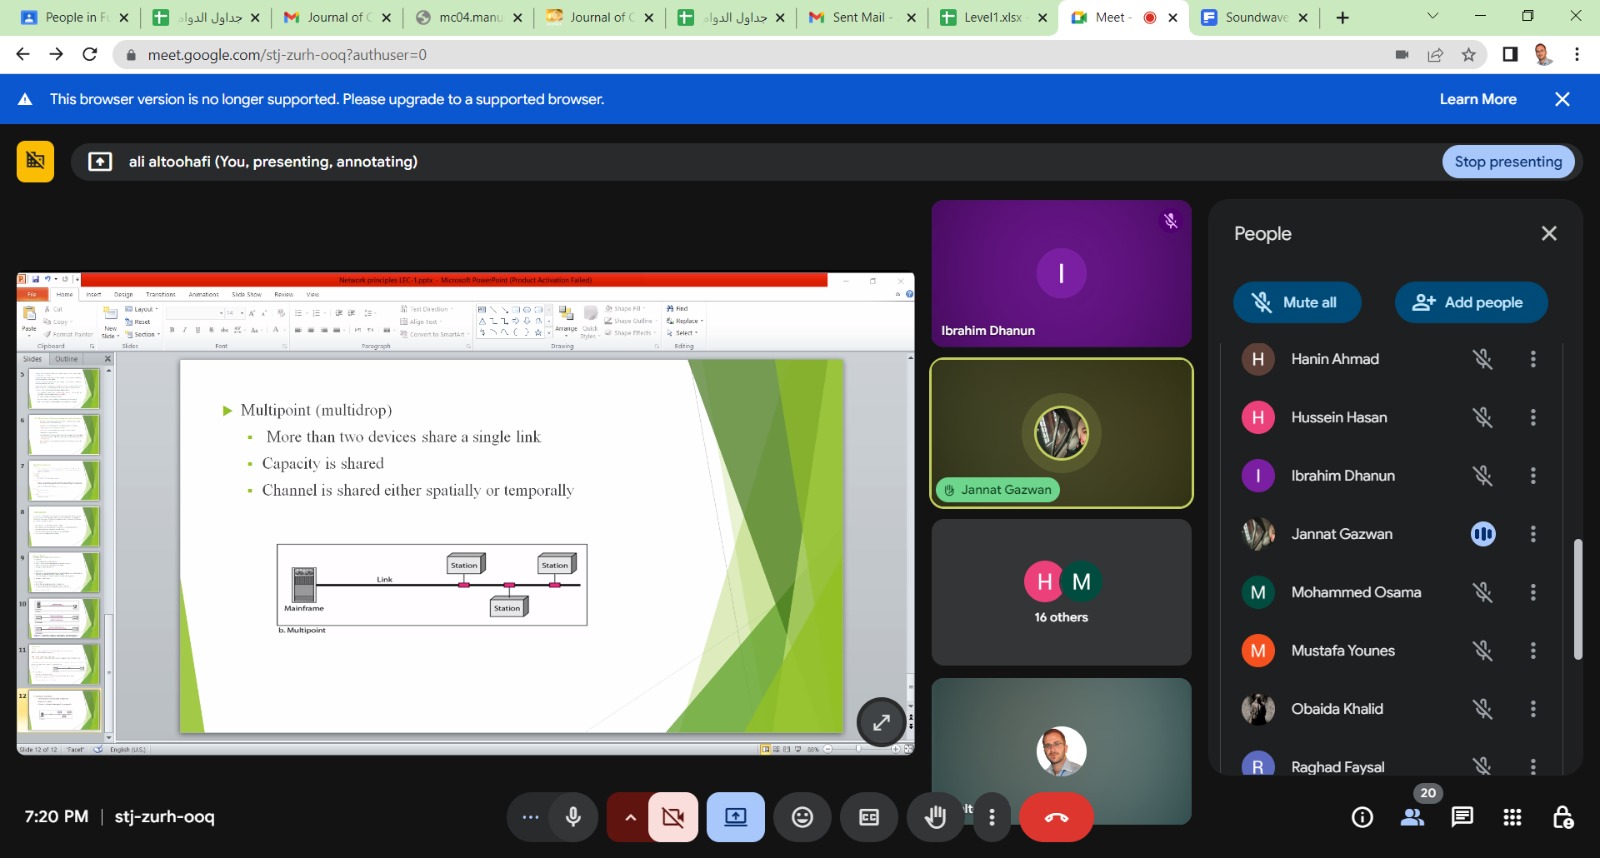Viewport: 1600px width, 858px height.
Task: Open the activities grid icon
Action: coord(1512,817)
